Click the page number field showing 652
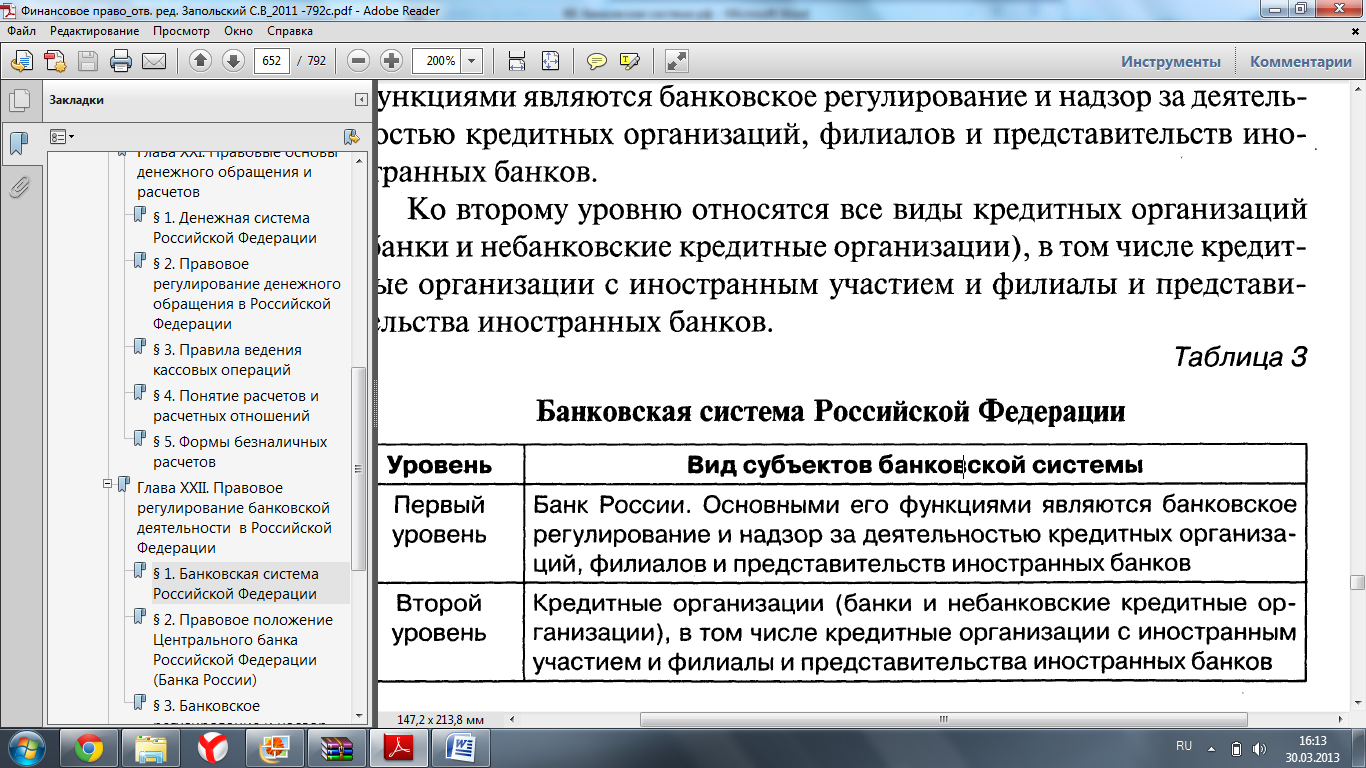The width and height of the screenshot is (1366, 768). (272, 61)
